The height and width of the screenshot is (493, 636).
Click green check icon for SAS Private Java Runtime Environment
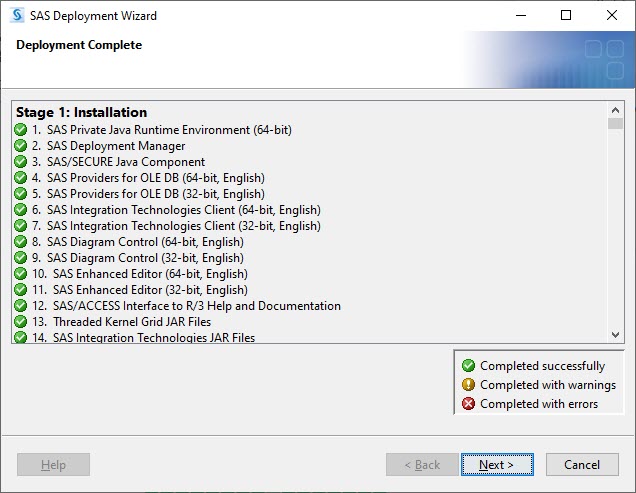[x=20, y=130]
